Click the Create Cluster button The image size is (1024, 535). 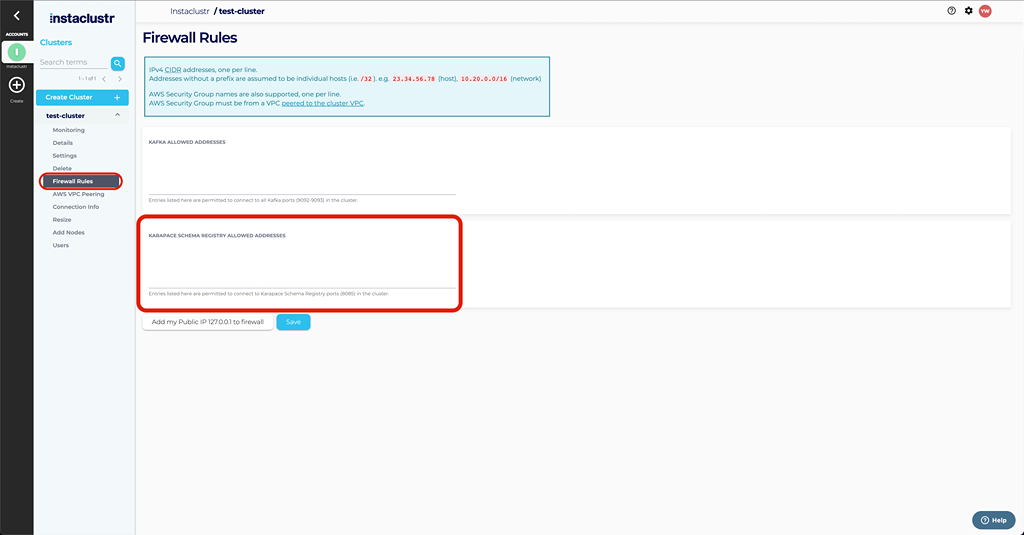(82, 97)
